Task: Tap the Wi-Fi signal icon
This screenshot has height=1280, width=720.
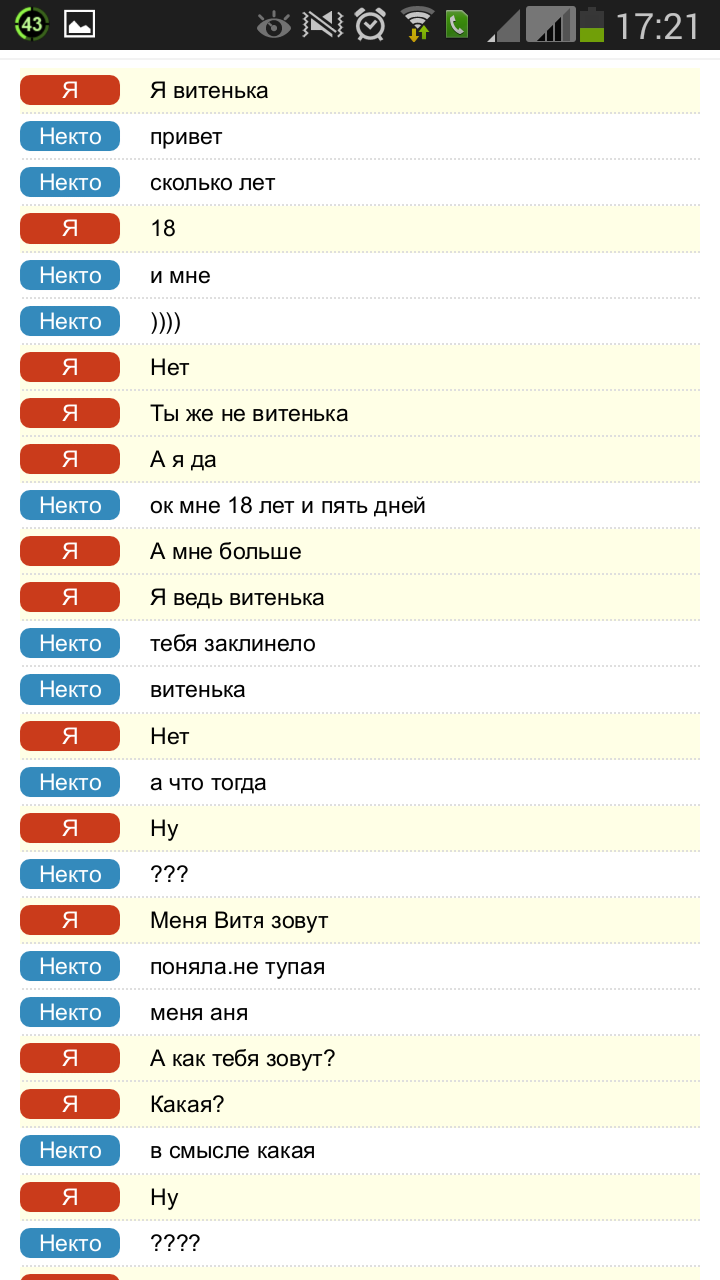Action: point(417,25)
